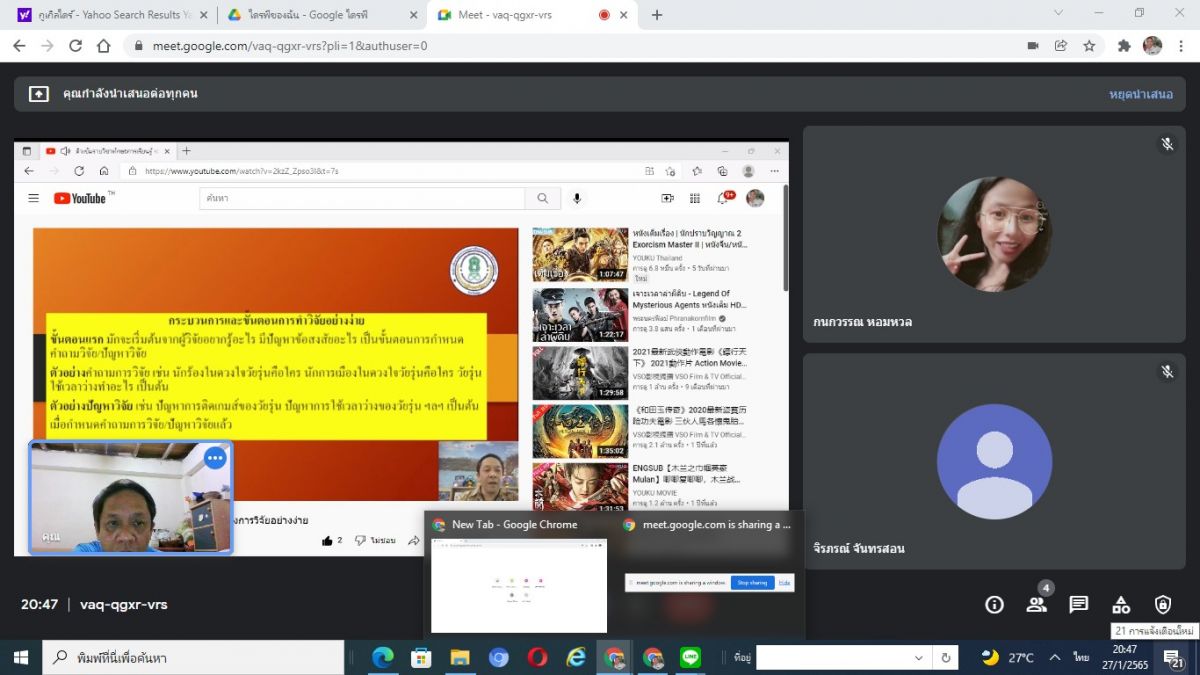This screenshot has width=1200, height=675.
Task: Open the meeting details info icon
Action: click(994, 605)
